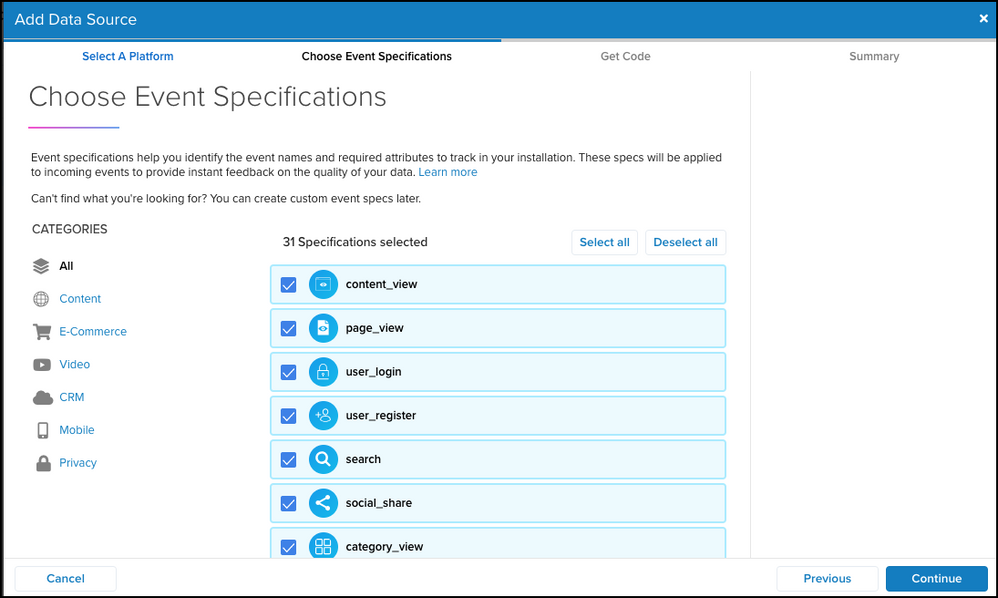Go to Select A Platform step
Image resolution: width=998 pixels, height=598 pixels.
127,57
